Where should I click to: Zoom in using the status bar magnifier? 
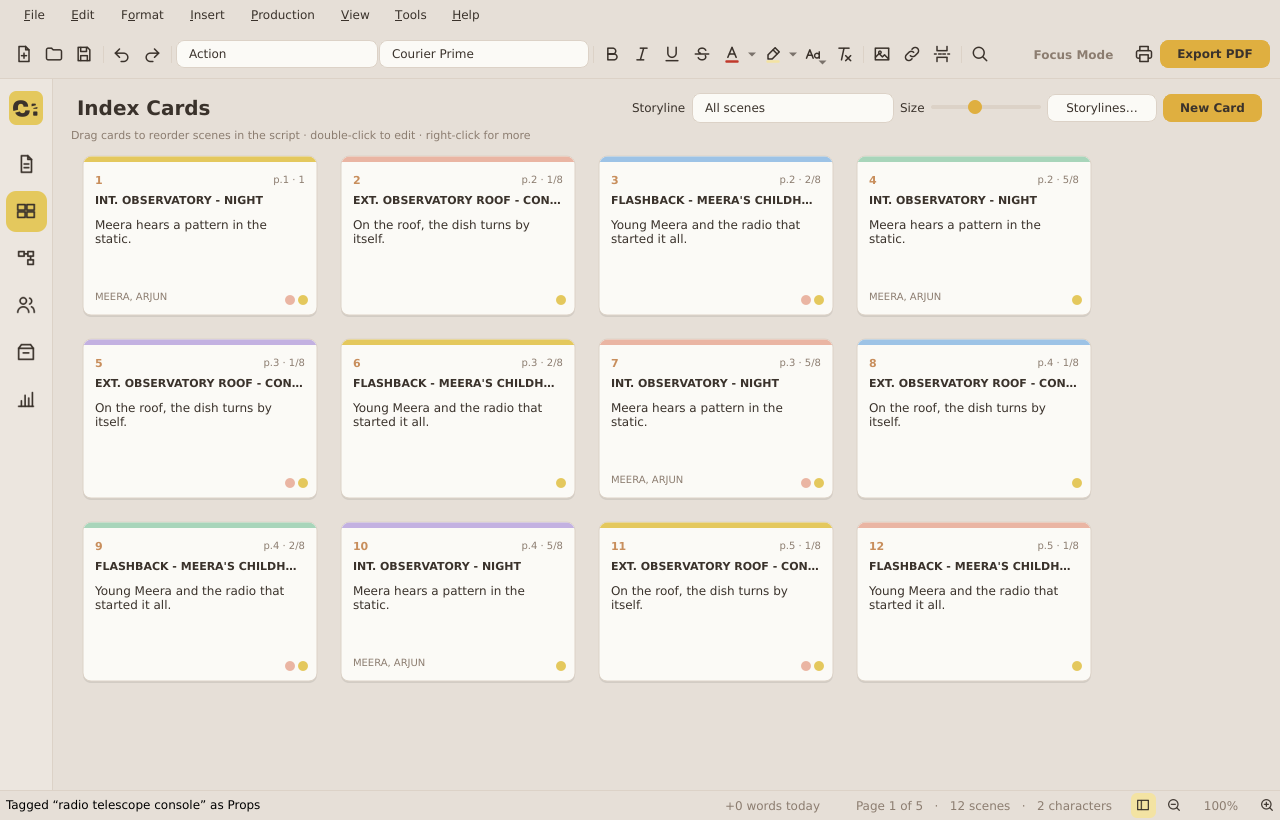1267,805
